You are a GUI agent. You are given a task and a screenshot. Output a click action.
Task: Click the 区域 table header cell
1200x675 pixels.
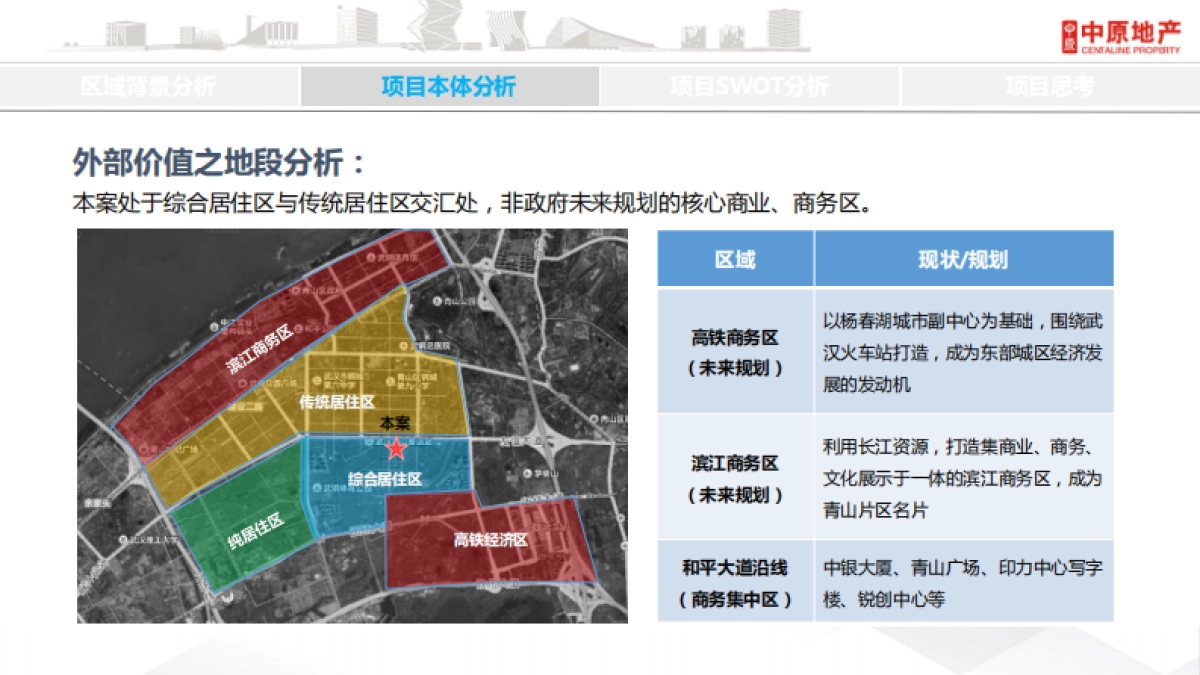[x=733, y=259]
